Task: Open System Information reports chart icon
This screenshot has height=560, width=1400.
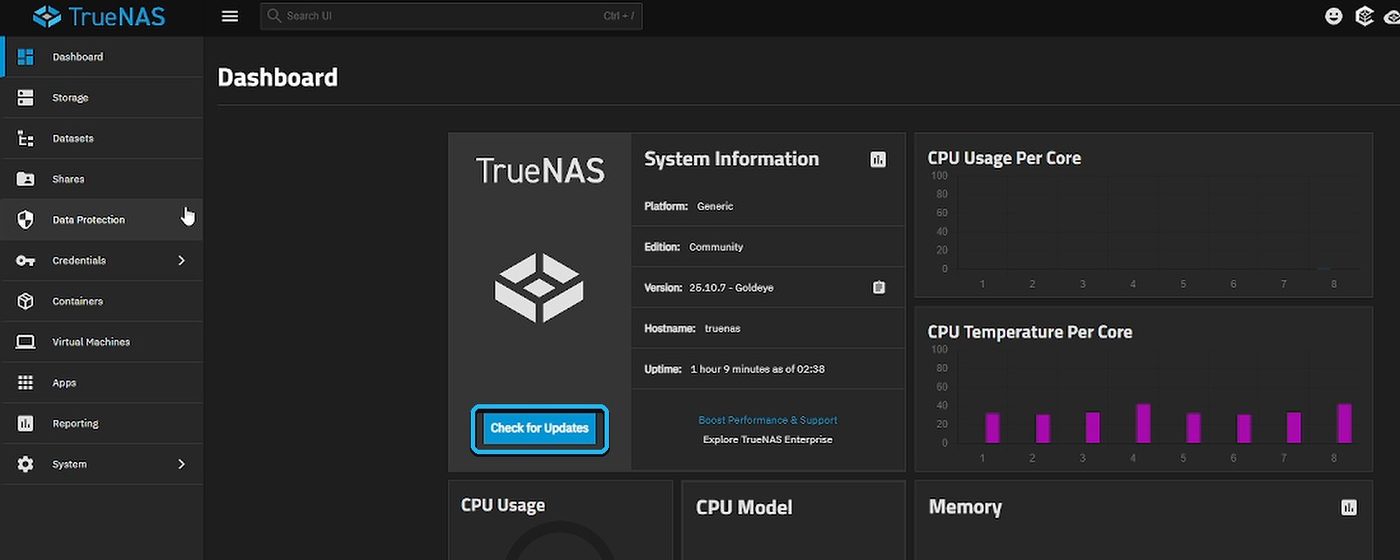Action: [x=878, y=159]
